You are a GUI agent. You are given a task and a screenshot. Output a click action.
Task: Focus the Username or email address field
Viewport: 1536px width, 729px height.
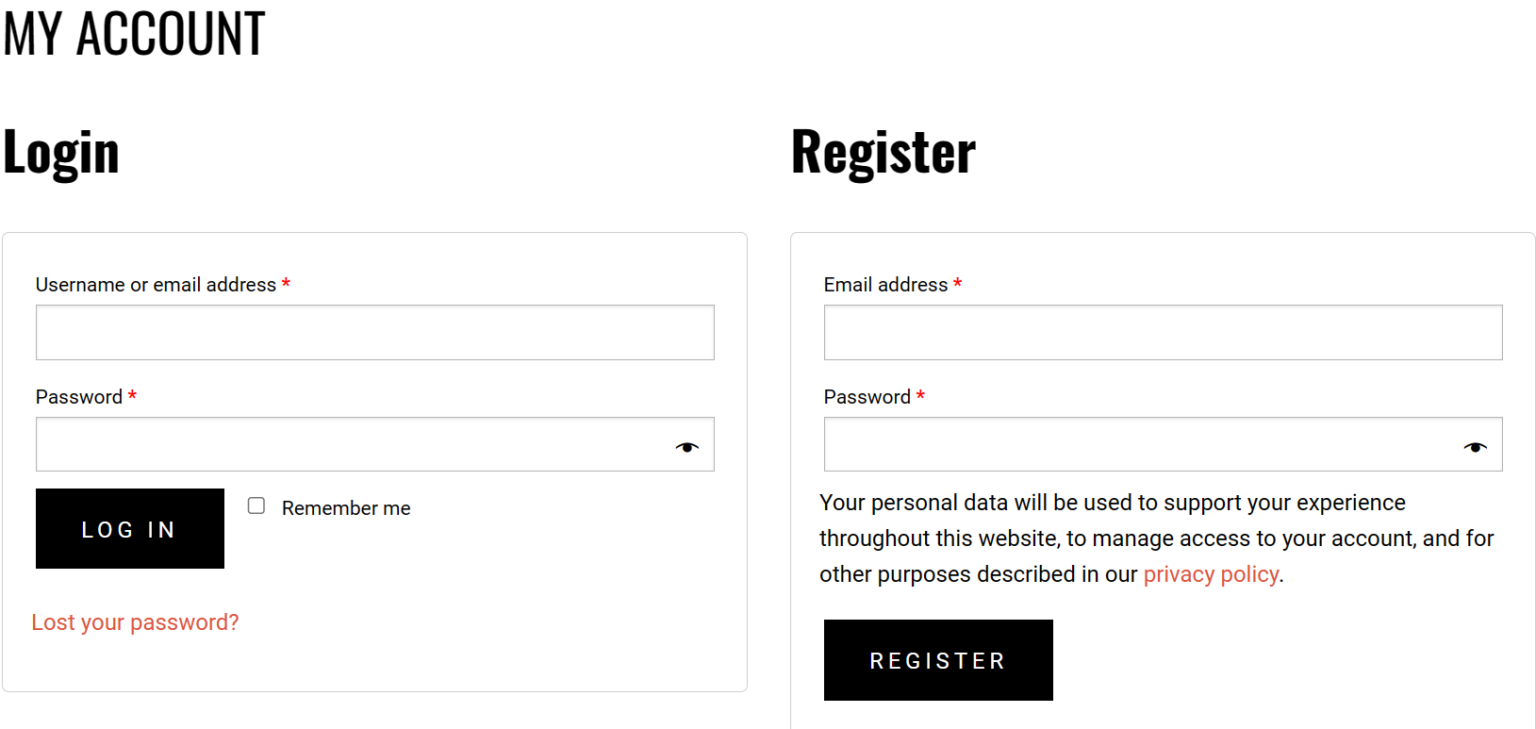(x=375, y=332)
